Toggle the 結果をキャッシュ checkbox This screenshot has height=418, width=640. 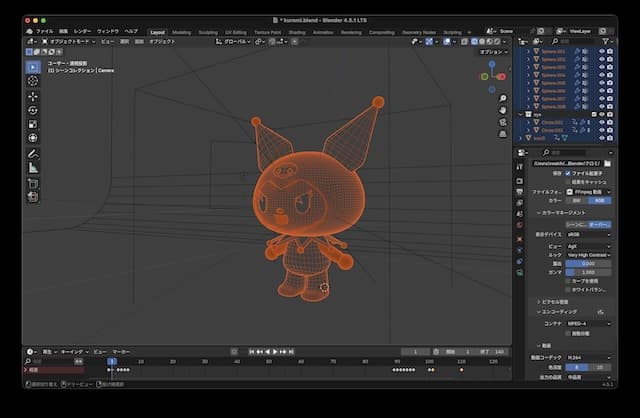[568, 182]
